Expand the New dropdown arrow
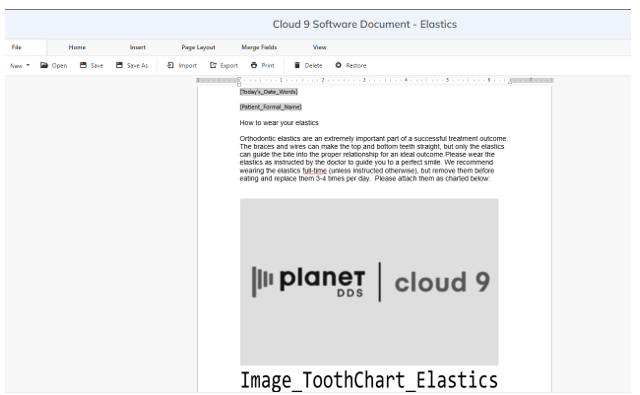This screenshot has height=395, width=640. click(x=28, y=65)
